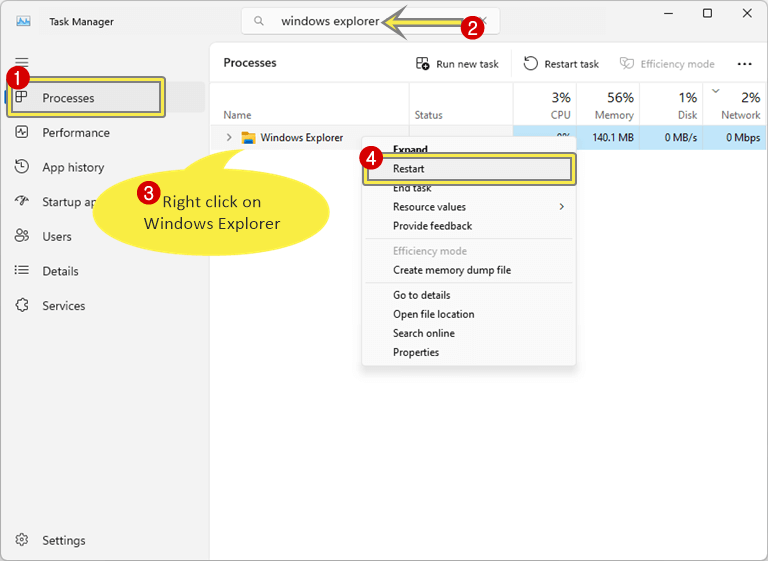Click Restart task button label
The width and height of the screenshot is (768, 561).
[571, 64]
